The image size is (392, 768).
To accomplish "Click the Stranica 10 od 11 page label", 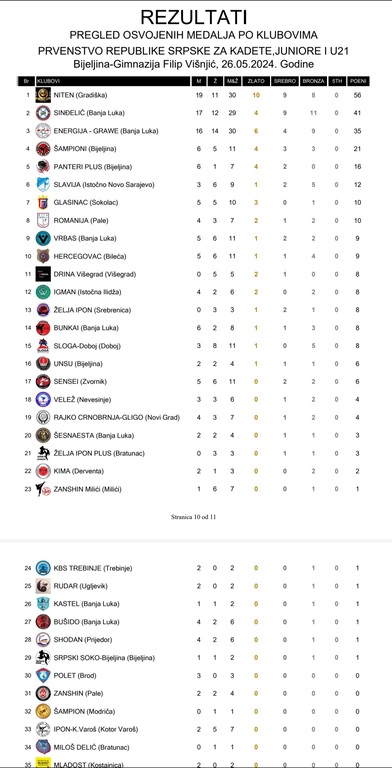I will [193, 517].
